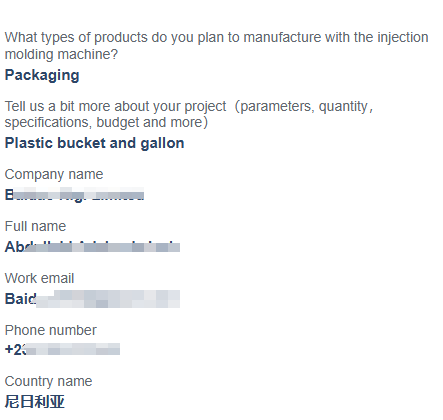443x420 pixels.
Task: Click the 'Baid' email beginning text
Action: click(20, 299)
